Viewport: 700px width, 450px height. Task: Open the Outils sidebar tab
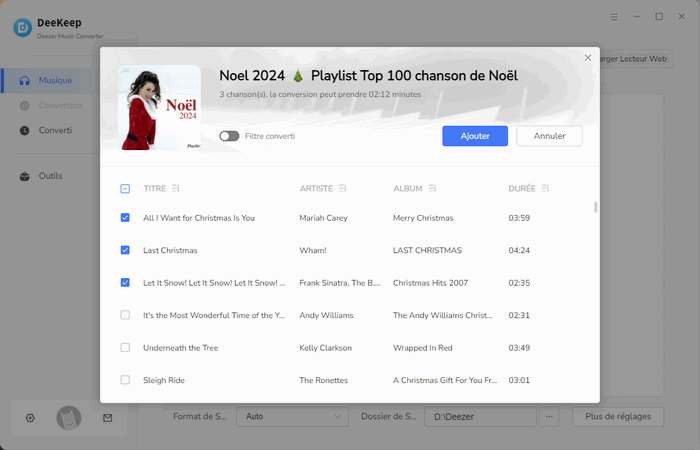coord(48,176)
